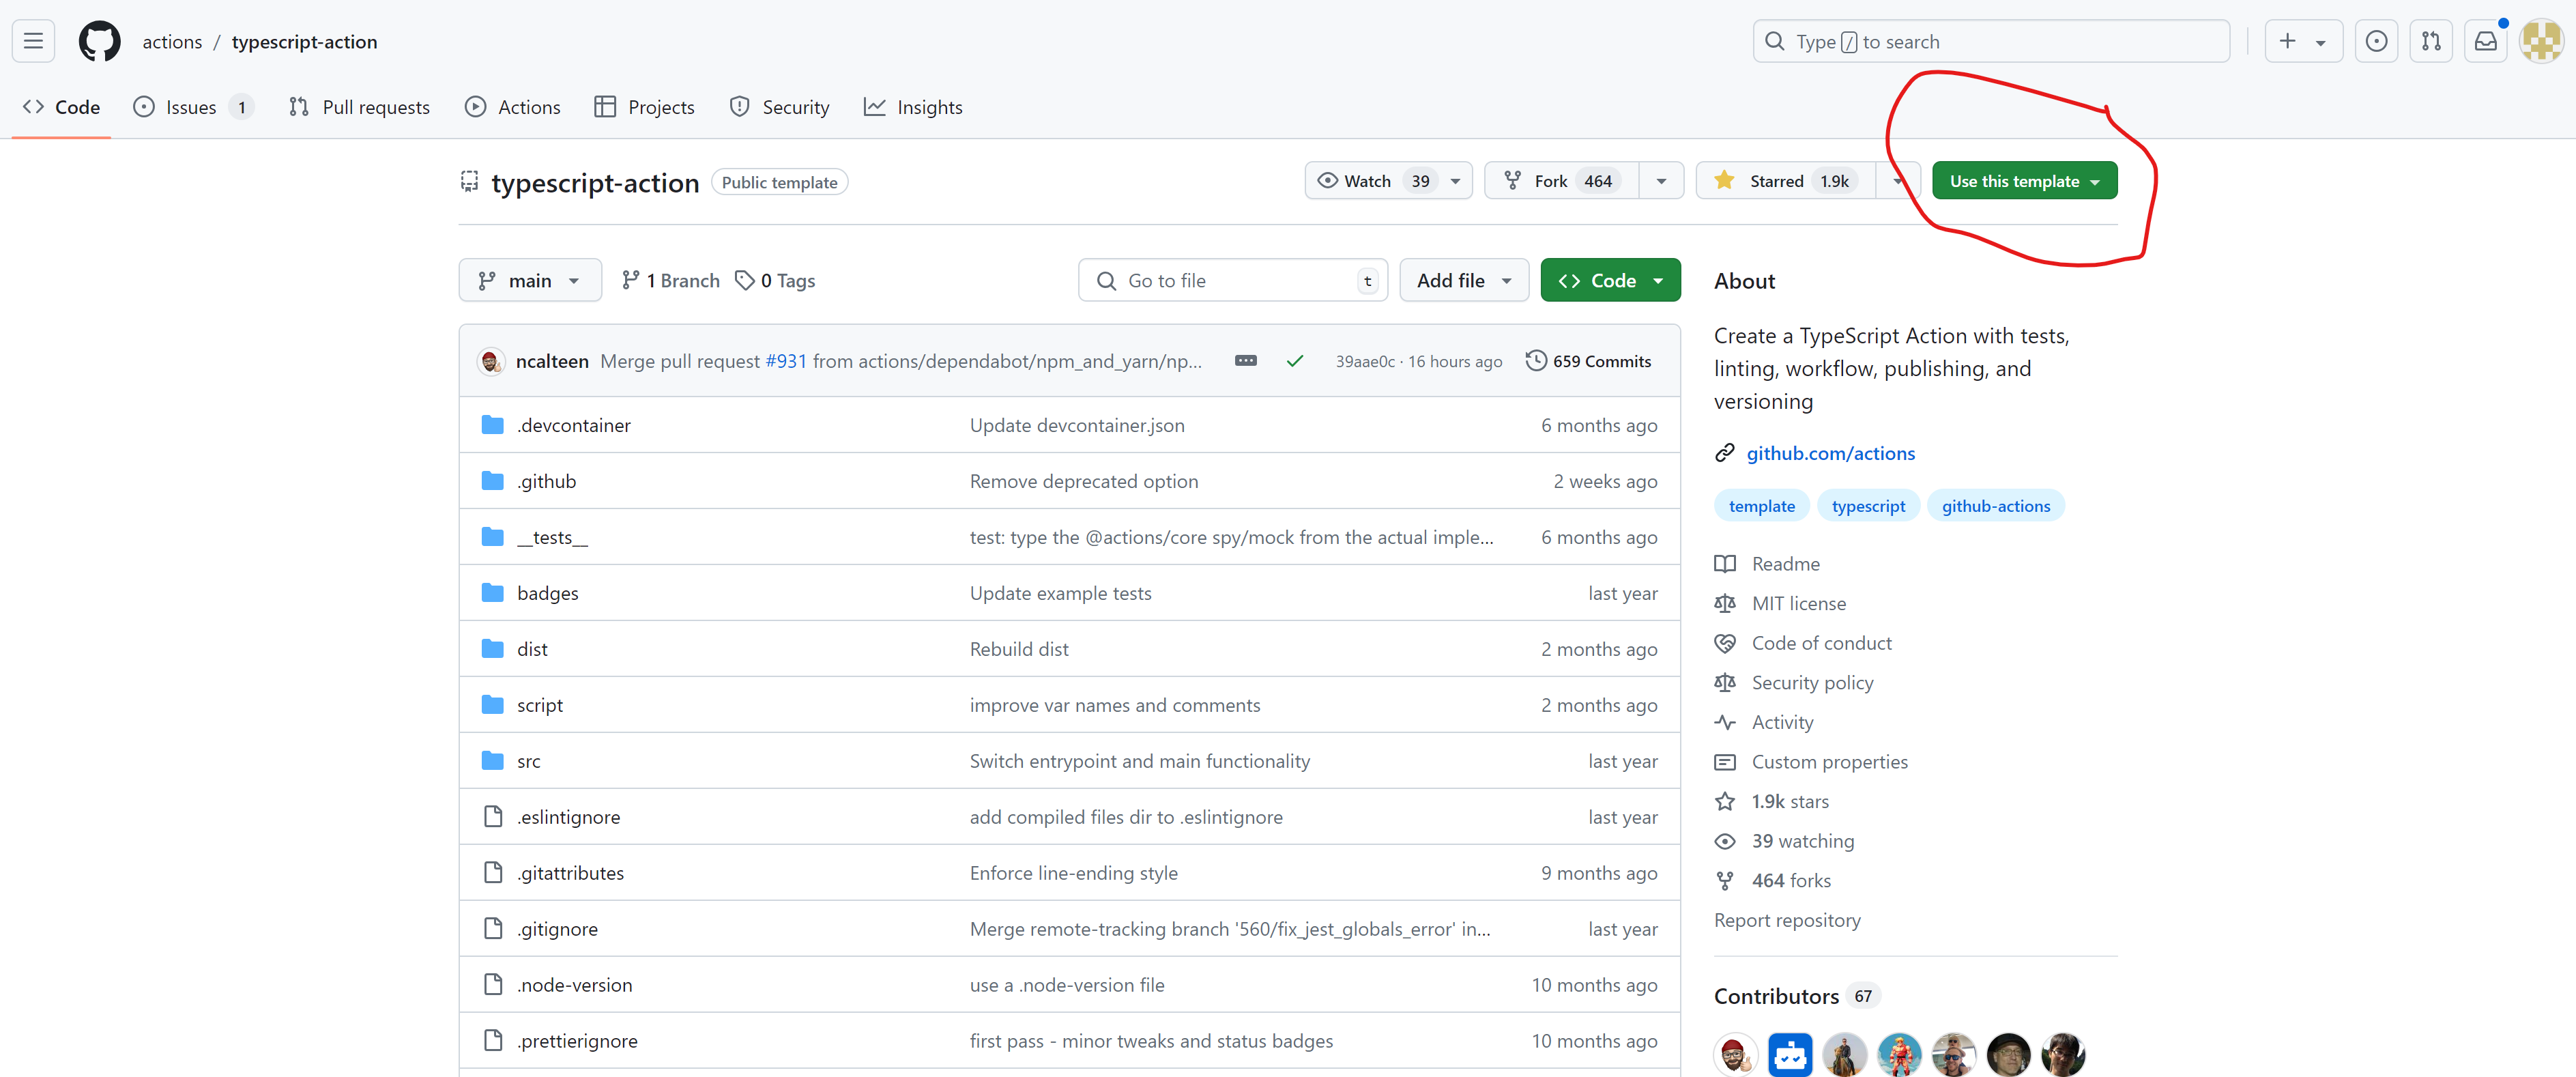Open the actions organization breadcrumb

tap(172, 41)
